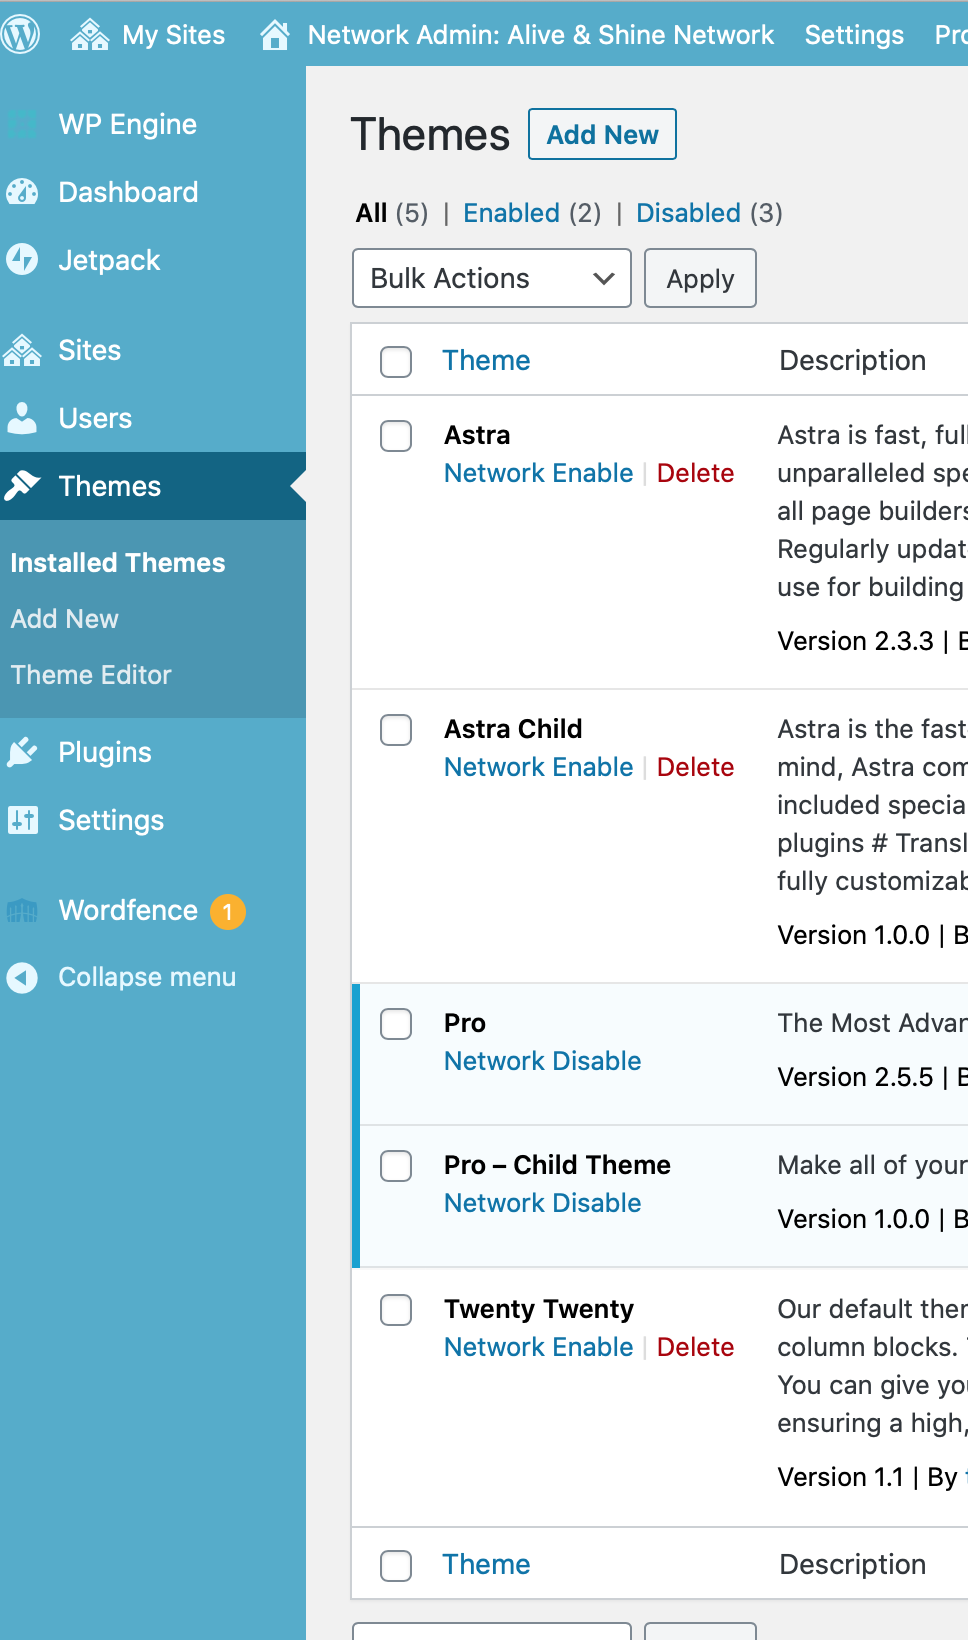The width and height of the screenshot is (968, 1640).
Task: Open the Bulk Actions dropdown
Action: (x=492, y=278)
